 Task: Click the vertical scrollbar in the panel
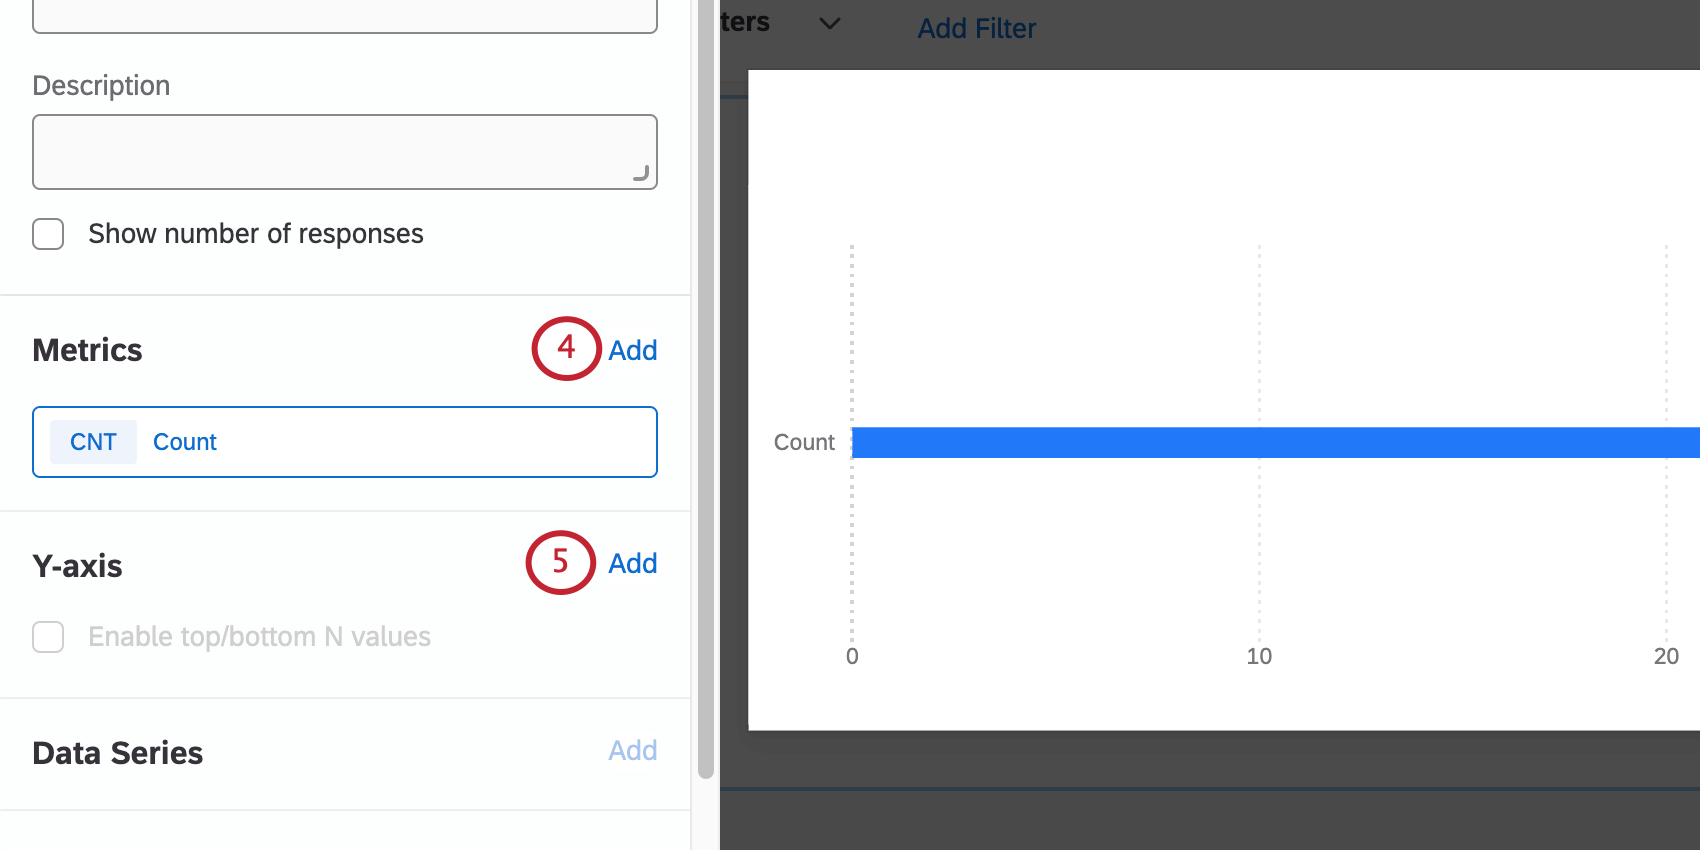pyautogui.click(x=706, y=400)
